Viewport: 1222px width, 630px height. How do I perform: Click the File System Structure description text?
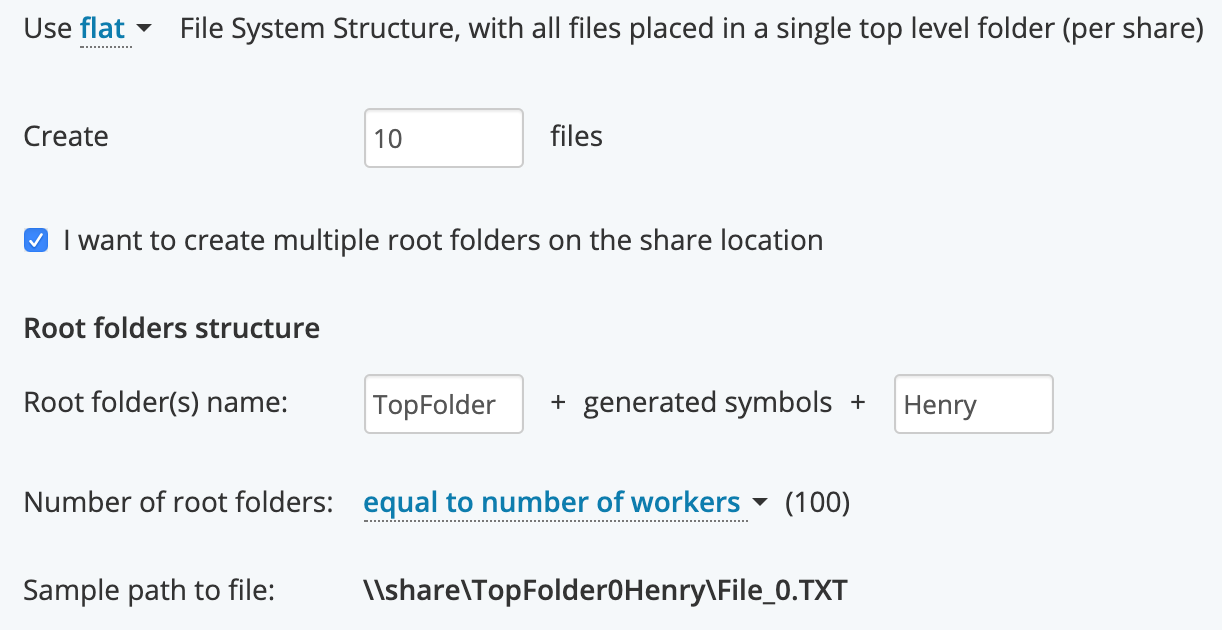[692, 28]
